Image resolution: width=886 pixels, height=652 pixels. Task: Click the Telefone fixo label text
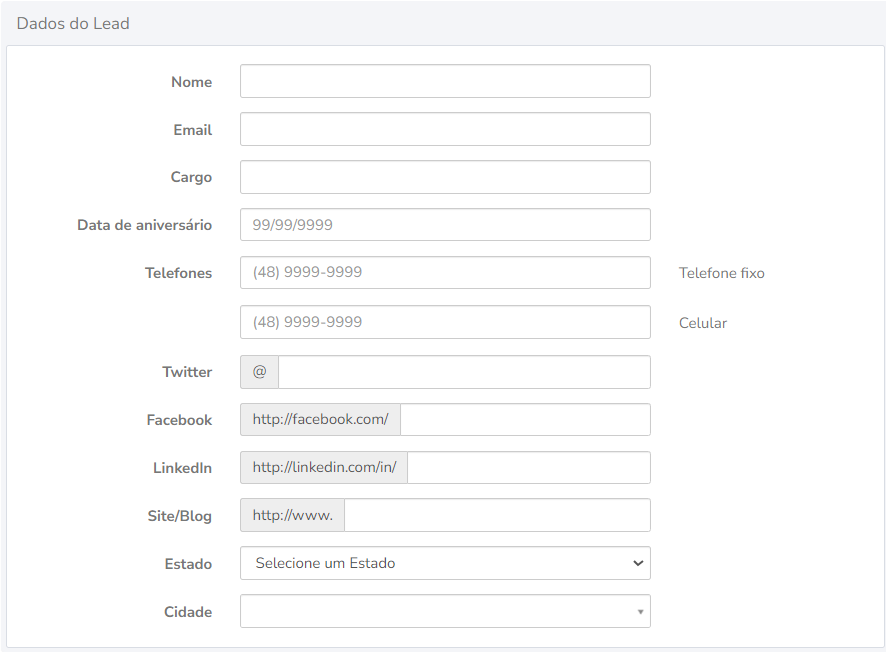click(721, 273)
